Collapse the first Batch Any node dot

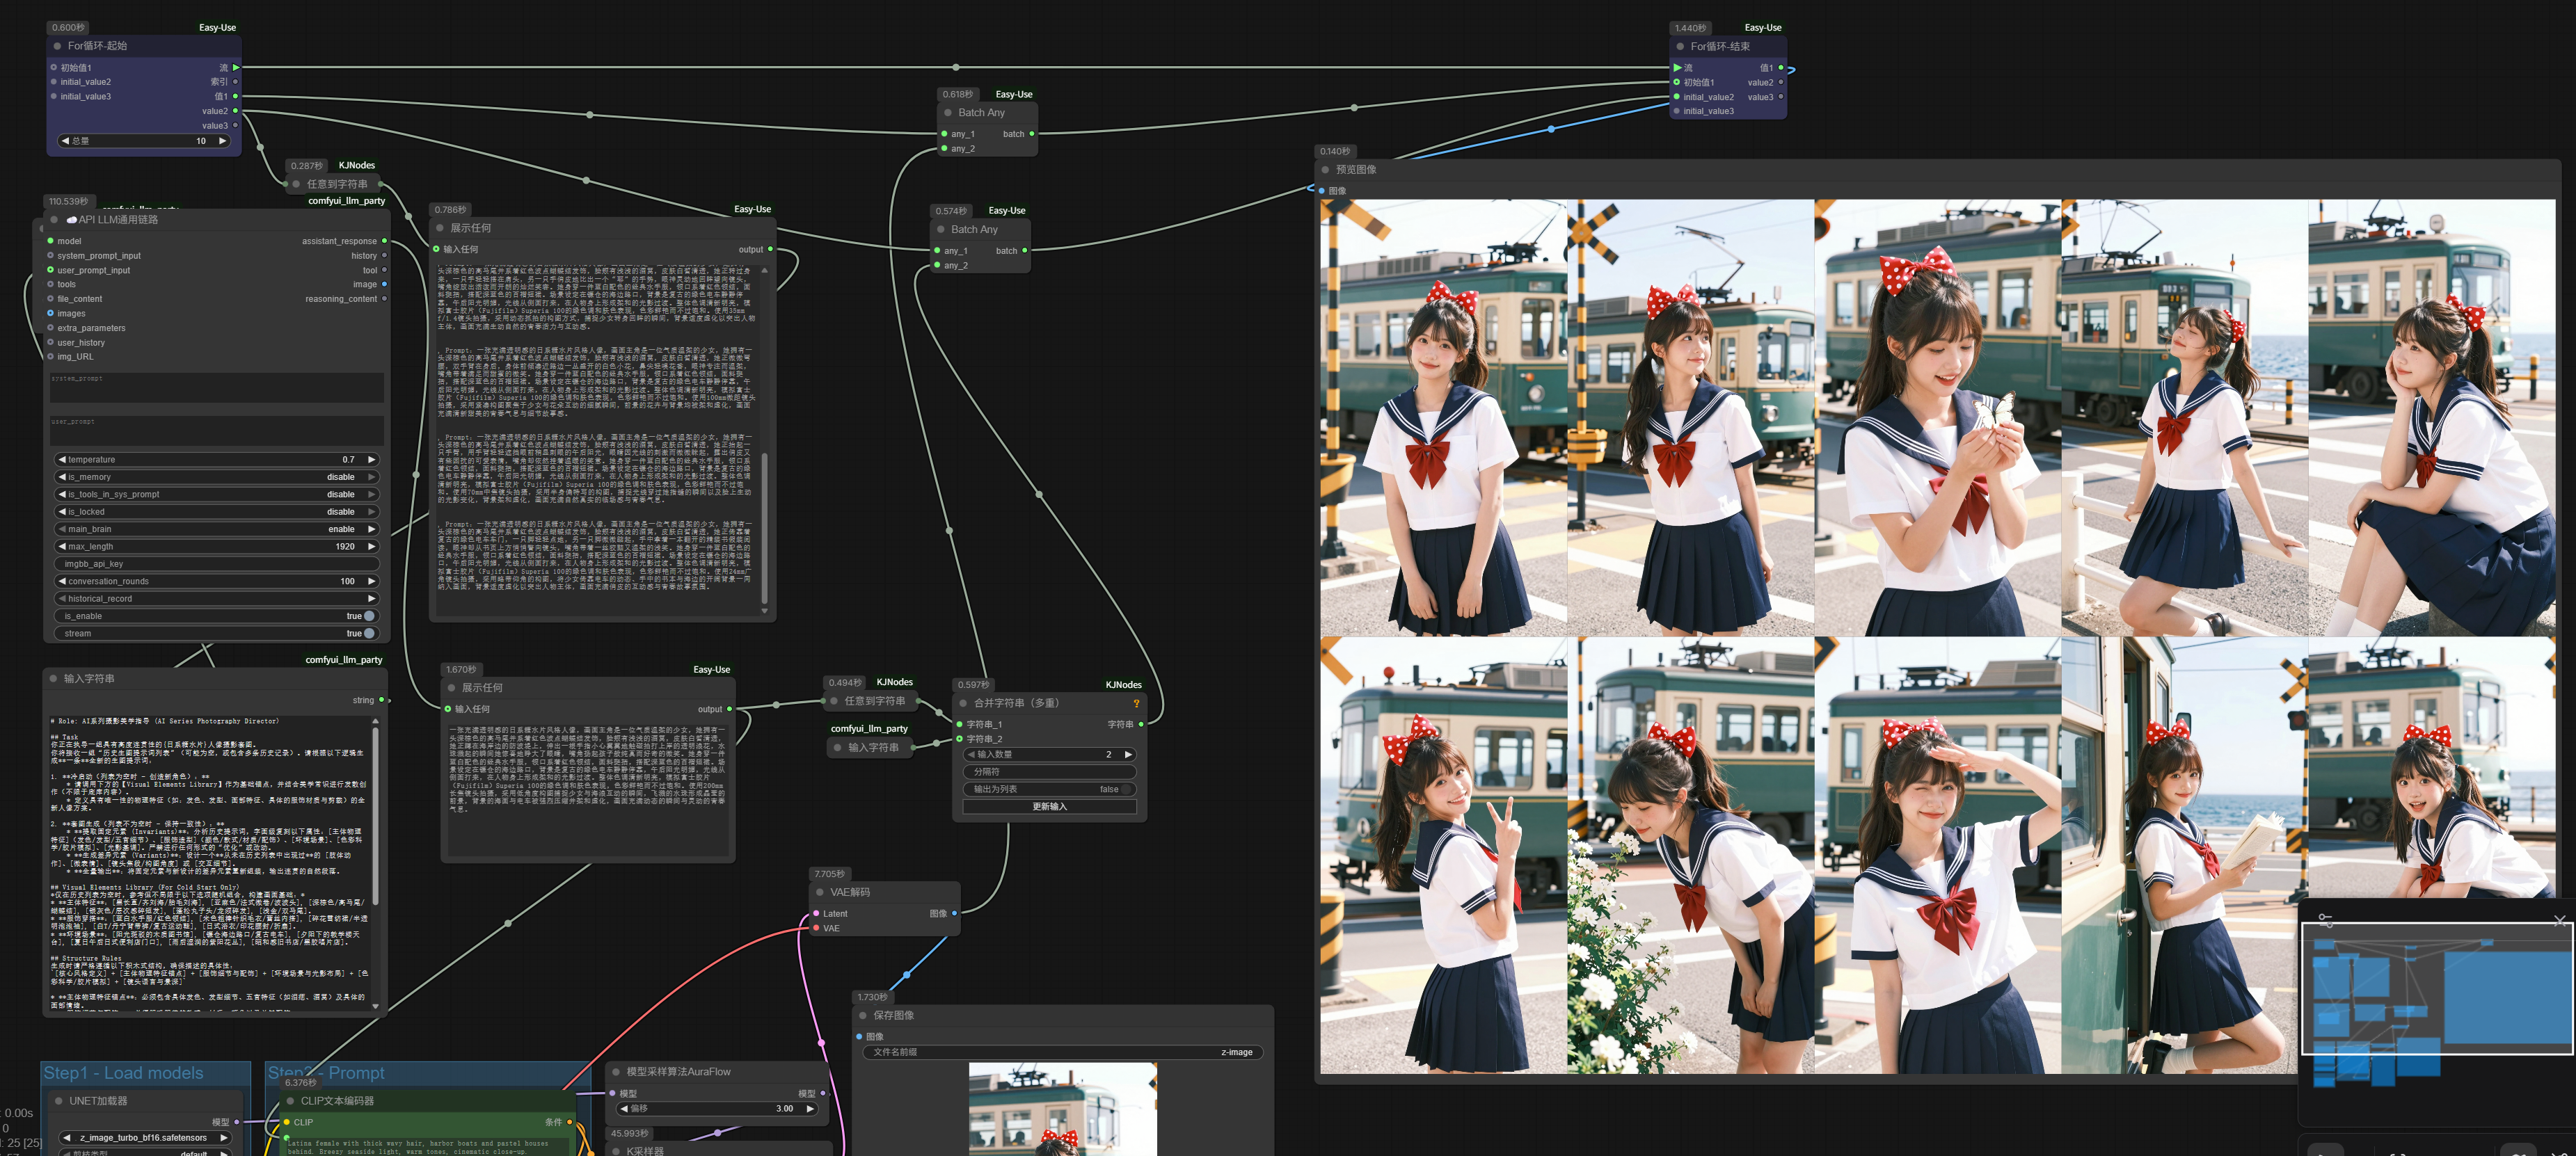point(948,113)
